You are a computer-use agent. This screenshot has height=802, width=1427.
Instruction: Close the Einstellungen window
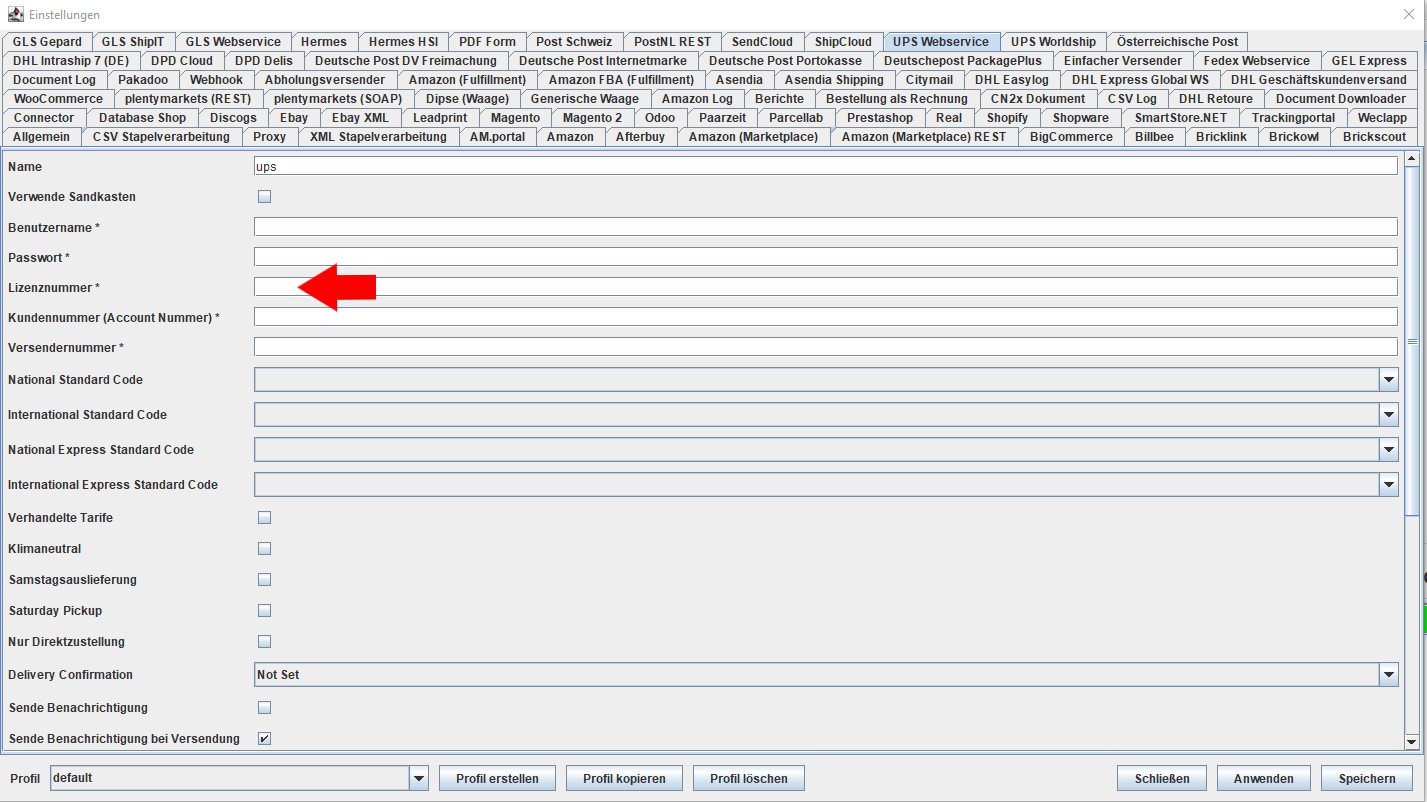[x=1409, y=14]
